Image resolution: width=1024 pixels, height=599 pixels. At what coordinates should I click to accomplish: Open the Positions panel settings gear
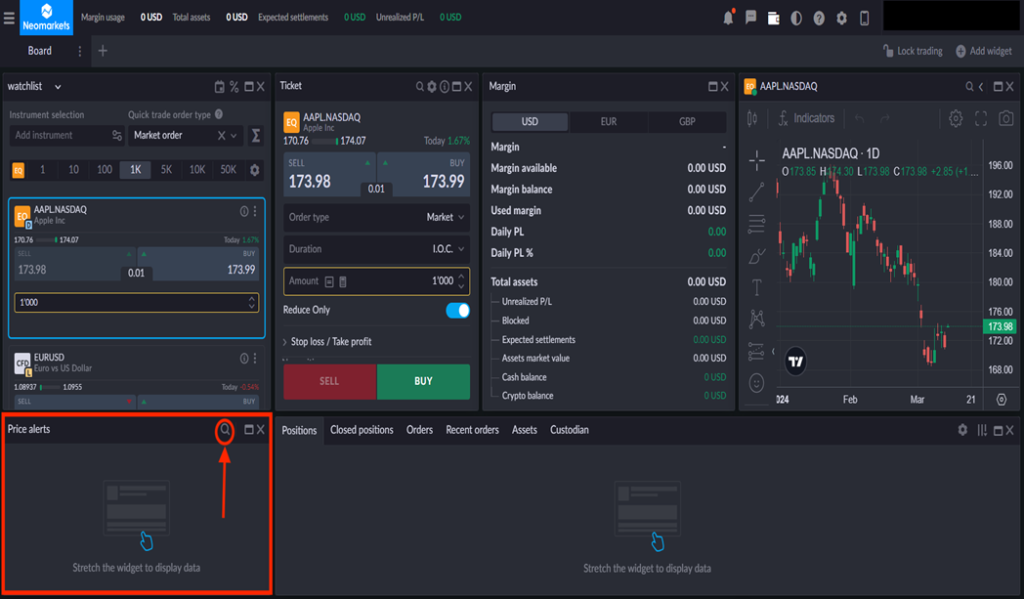962,430
